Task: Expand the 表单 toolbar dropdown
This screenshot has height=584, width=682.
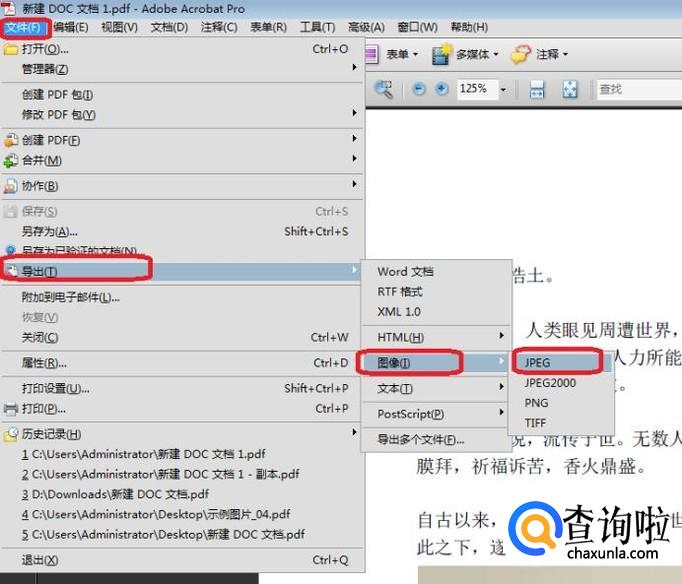Action: (x=416, y=55)
